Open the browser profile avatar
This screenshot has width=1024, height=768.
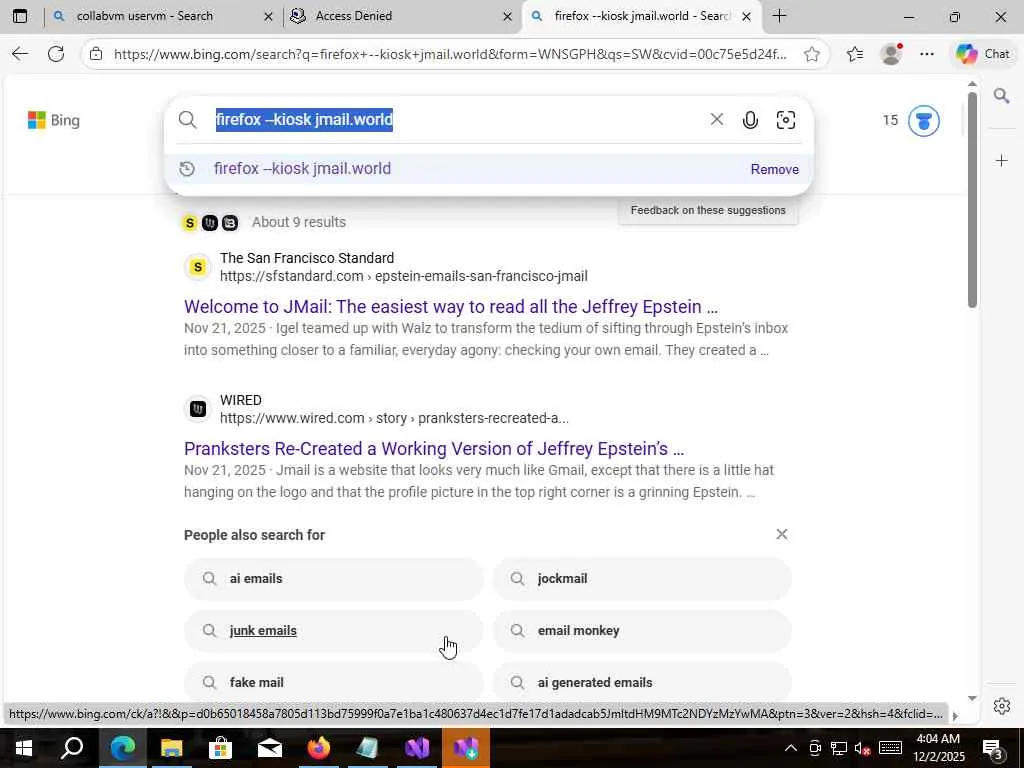(x=891, y=54)
